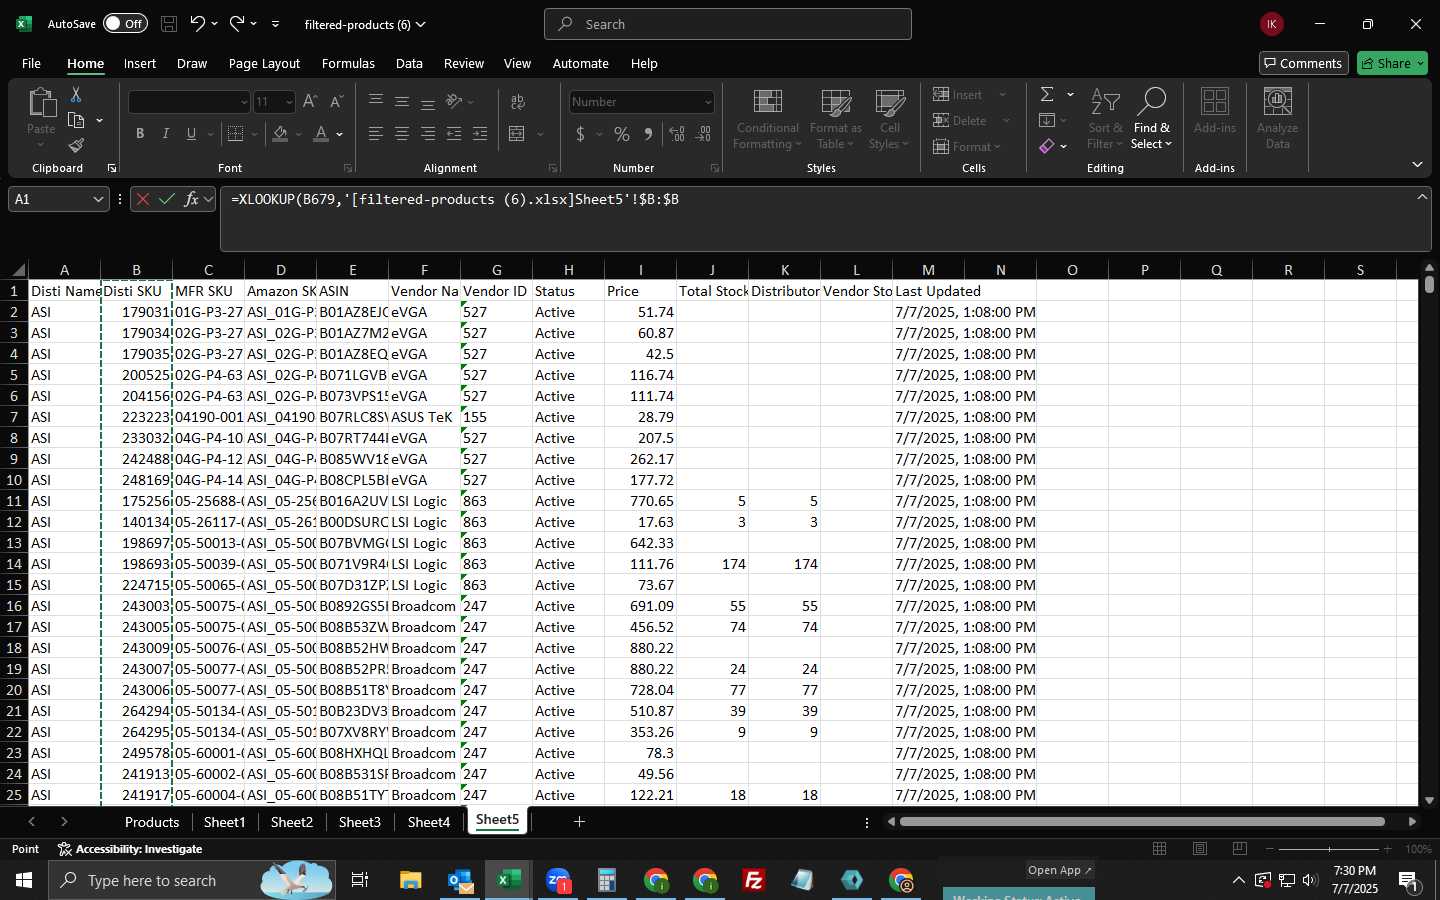Click the Comma Style icon
This screenshot has width=1440, height=900.
648,133
